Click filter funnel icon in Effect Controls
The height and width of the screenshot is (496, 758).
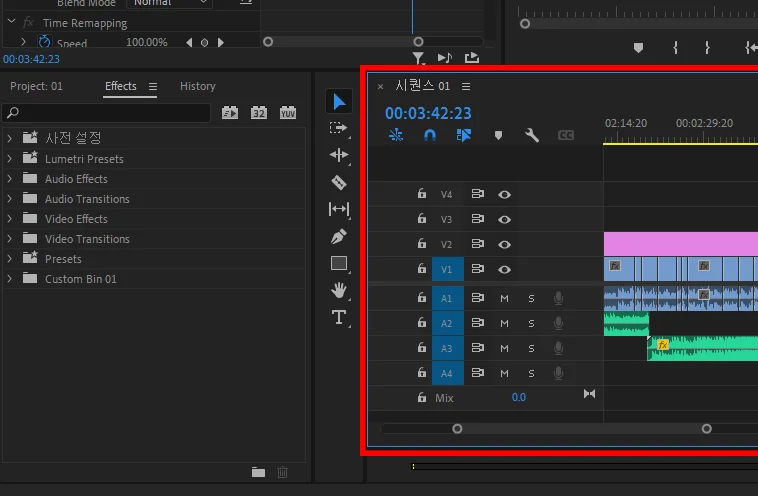point(419,58)
